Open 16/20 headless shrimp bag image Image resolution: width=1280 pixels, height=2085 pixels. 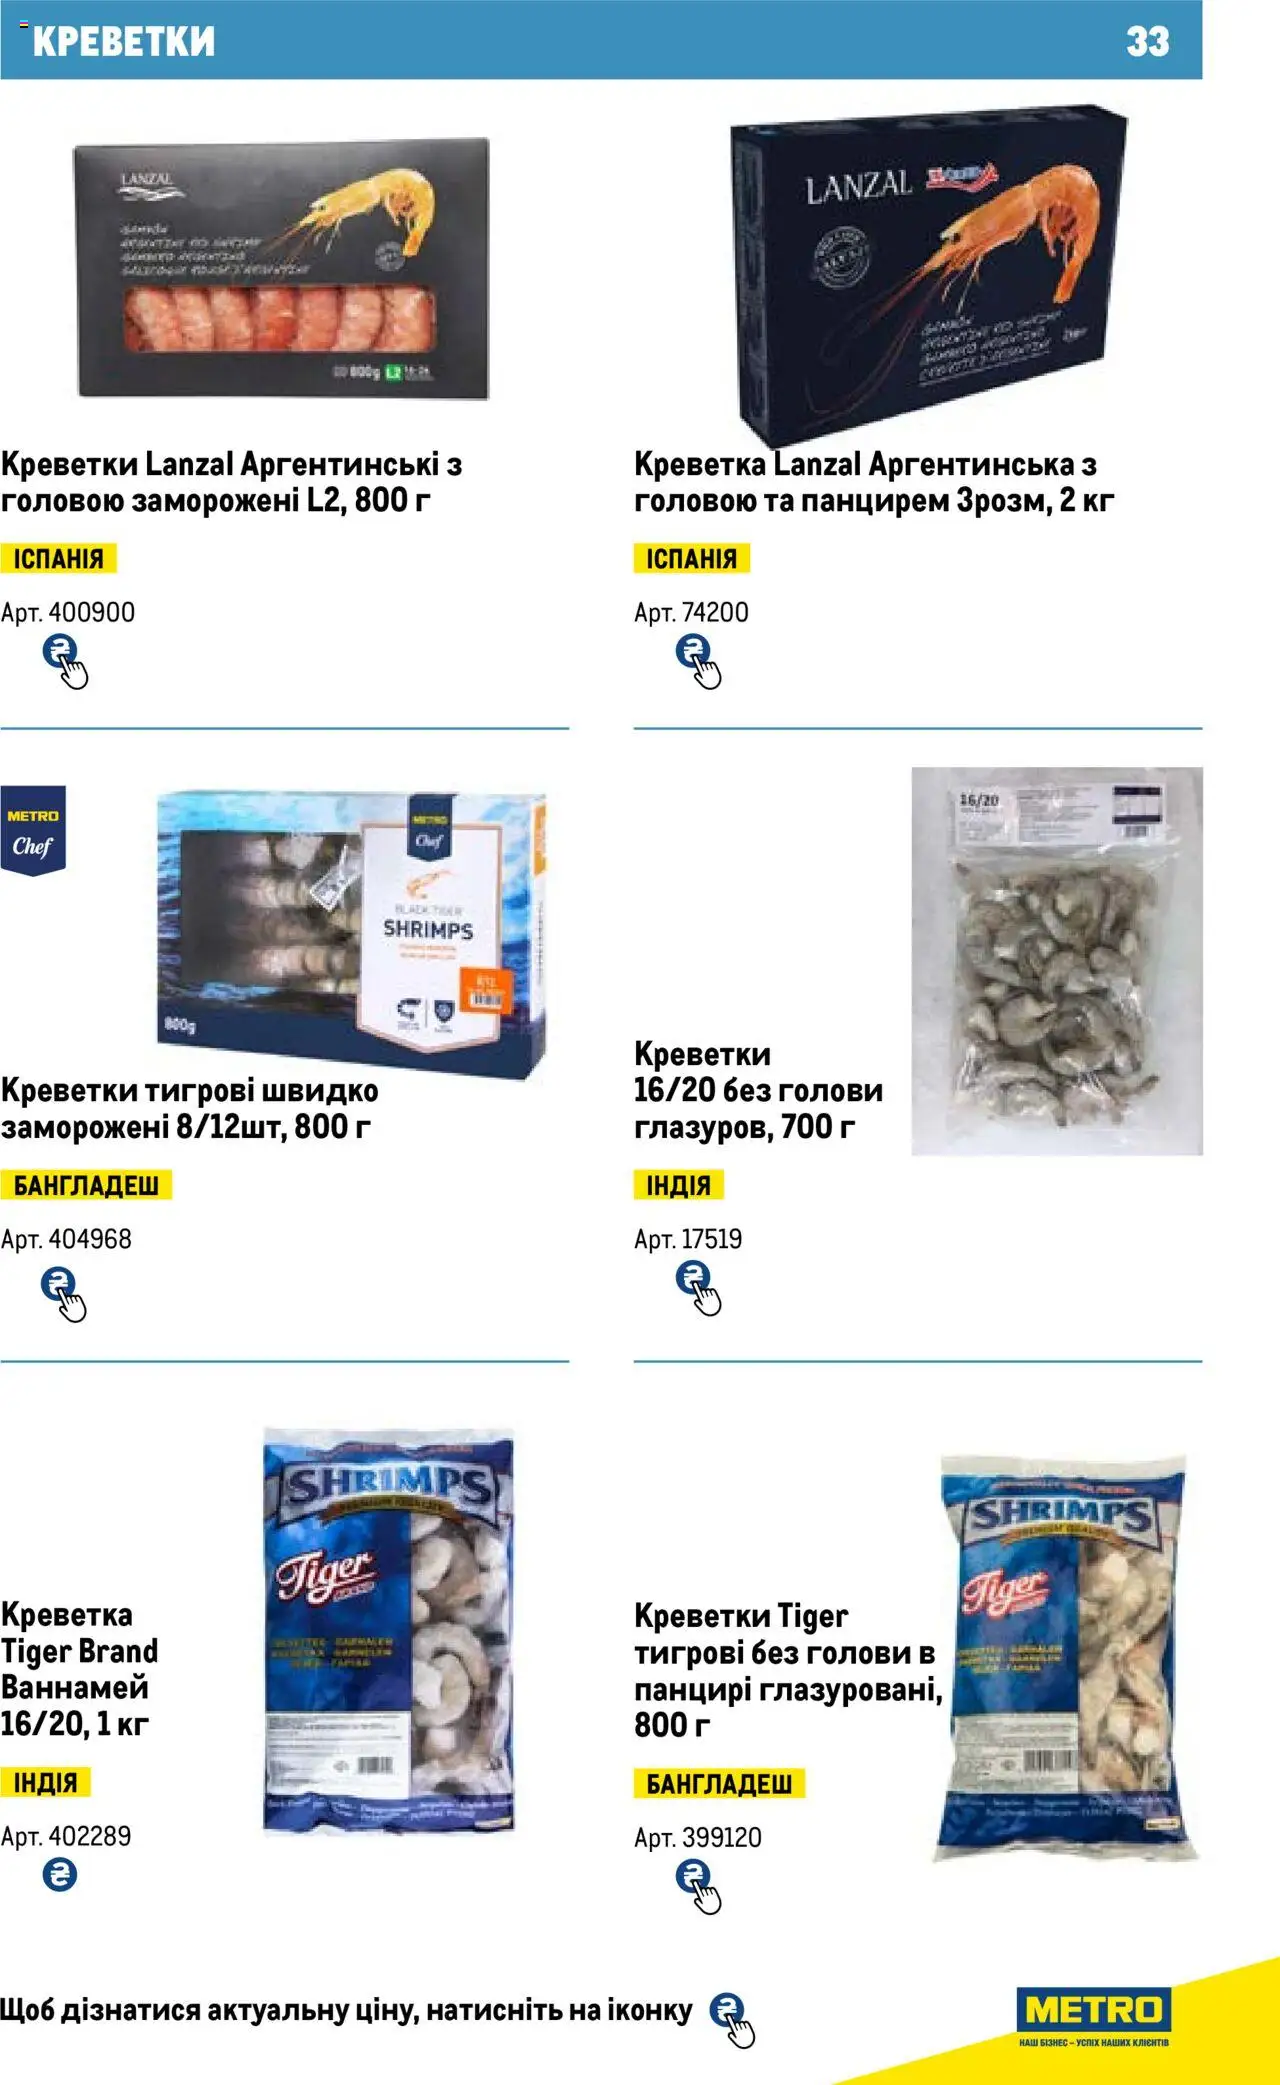coord(1057,961)
